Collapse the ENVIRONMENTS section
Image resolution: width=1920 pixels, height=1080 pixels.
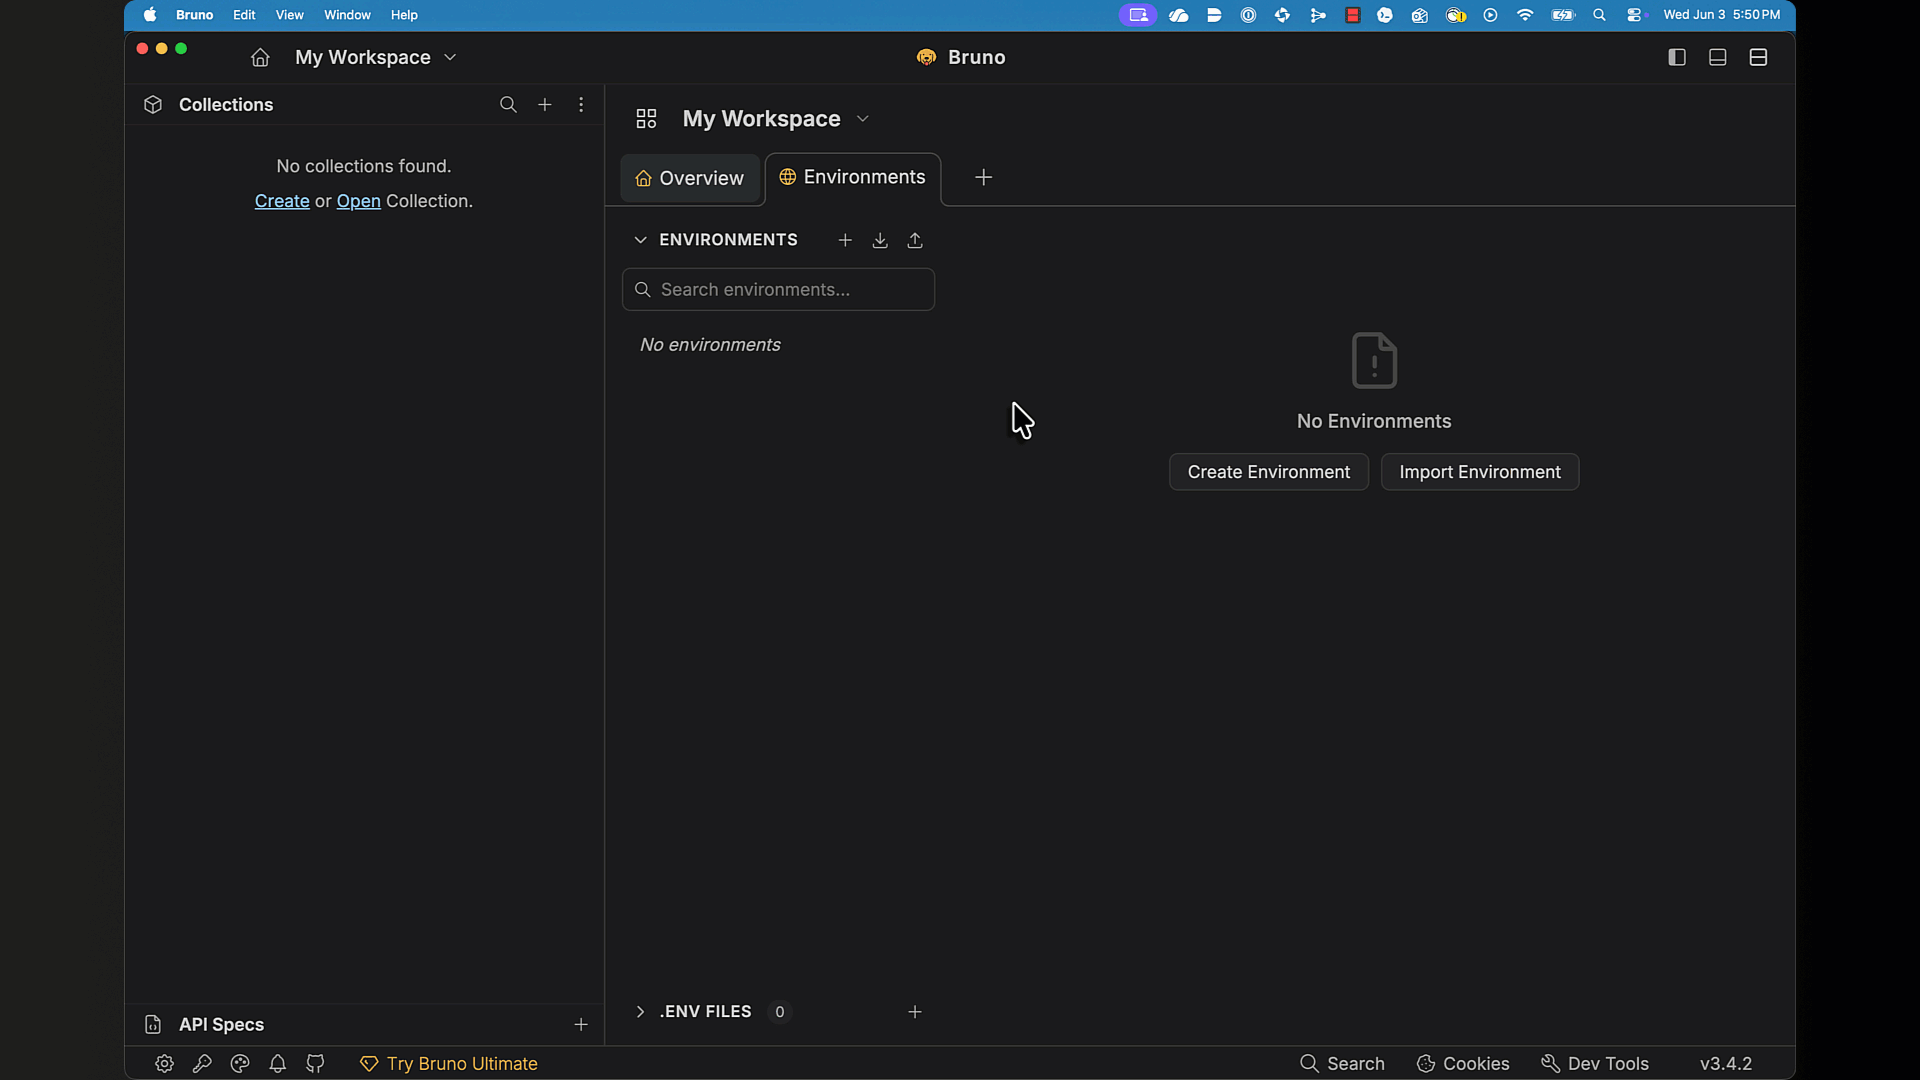pos(640,240)
